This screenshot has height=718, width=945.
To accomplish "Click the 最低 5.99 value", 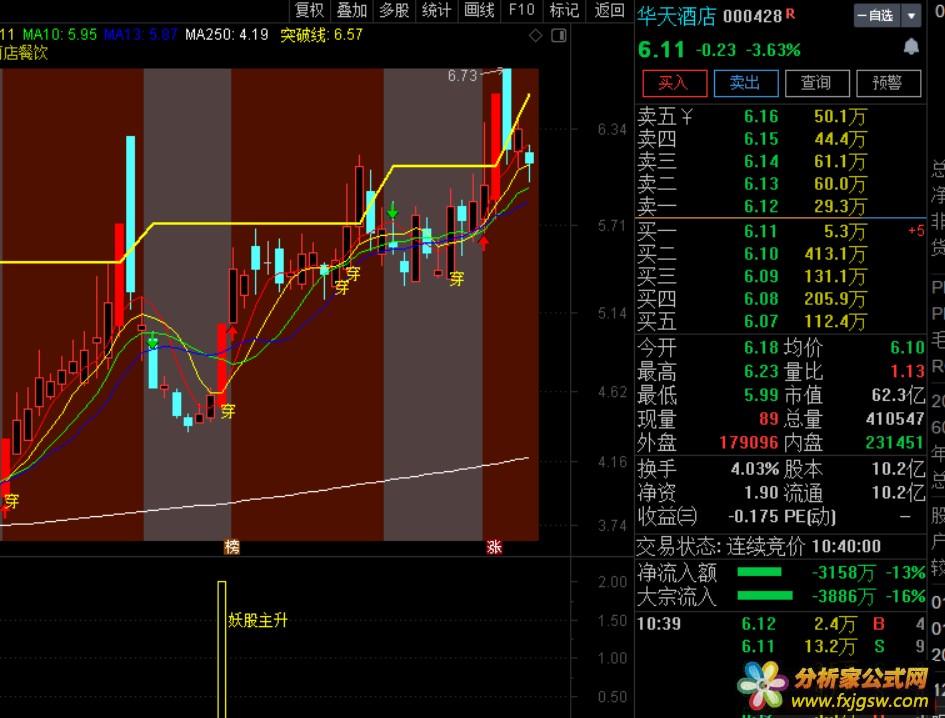I will [x=761, y=395].
